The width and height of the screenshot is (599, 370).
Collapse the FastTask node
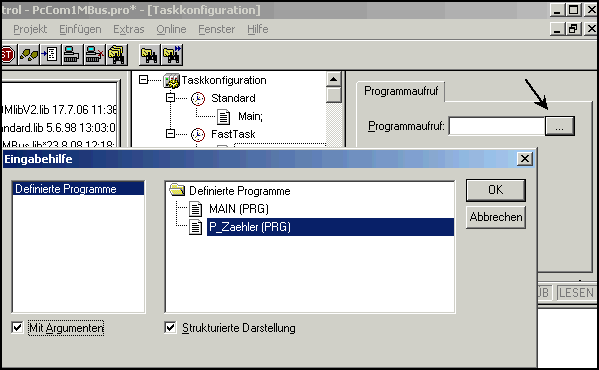coord(170,134)
